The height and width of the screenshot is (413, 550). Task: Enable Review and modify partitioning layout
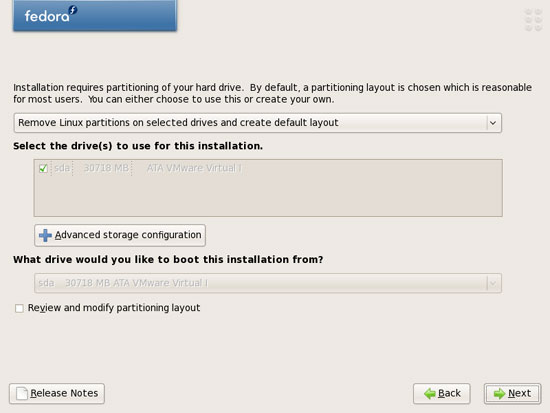[19, 308]
